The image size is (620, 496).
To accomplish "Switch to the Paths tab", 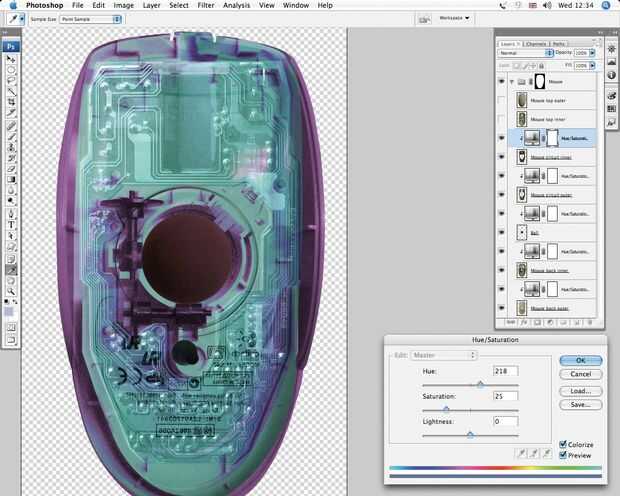I will [558, 44].
